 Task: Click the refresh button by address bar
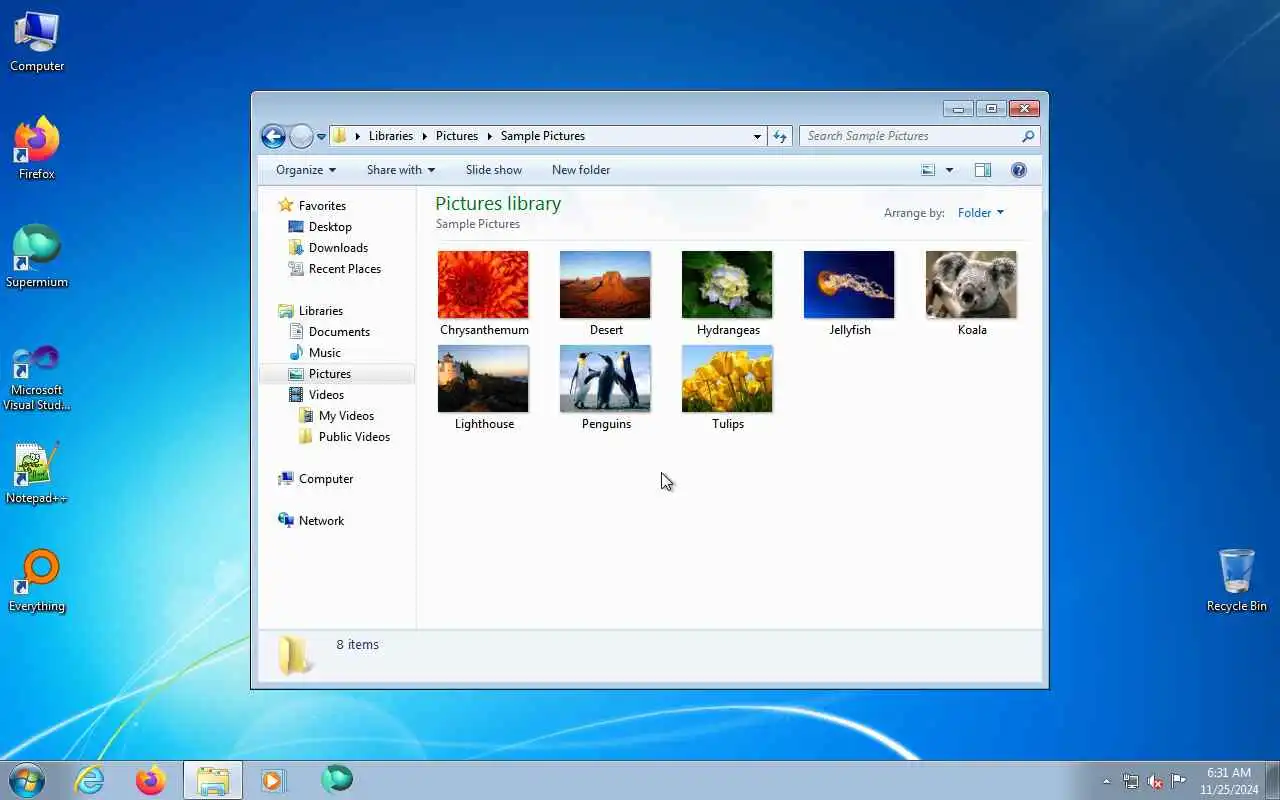click(780, 136)
